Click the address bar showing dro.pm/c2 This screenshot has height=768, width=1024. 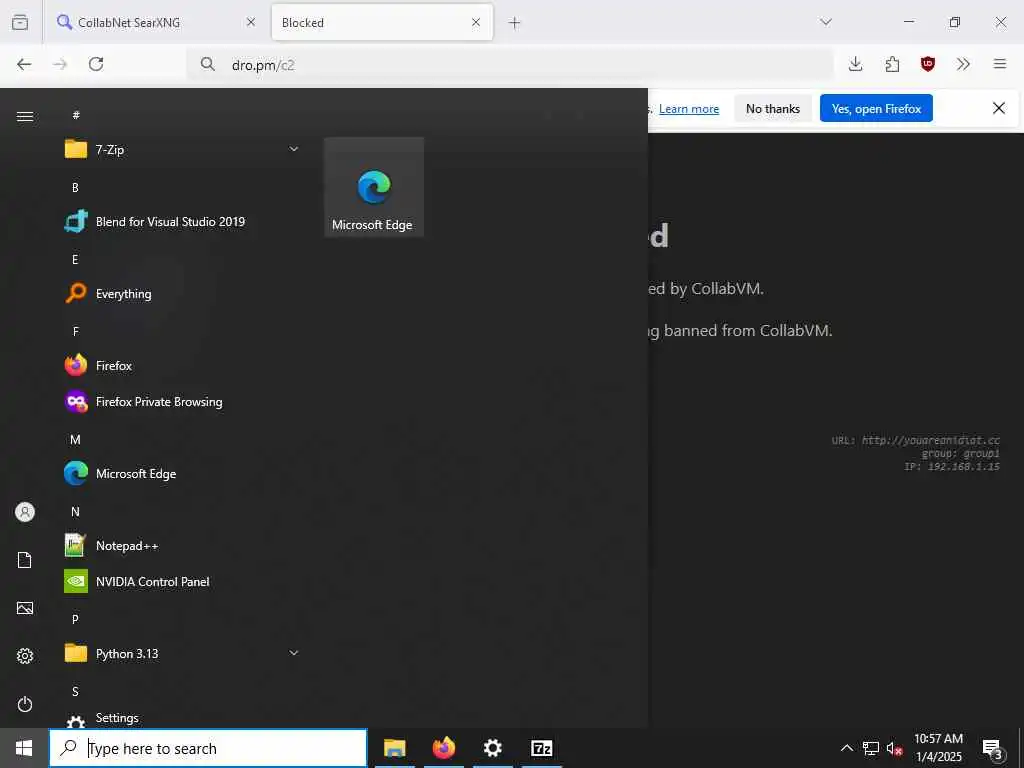click(x=509, y=65)
